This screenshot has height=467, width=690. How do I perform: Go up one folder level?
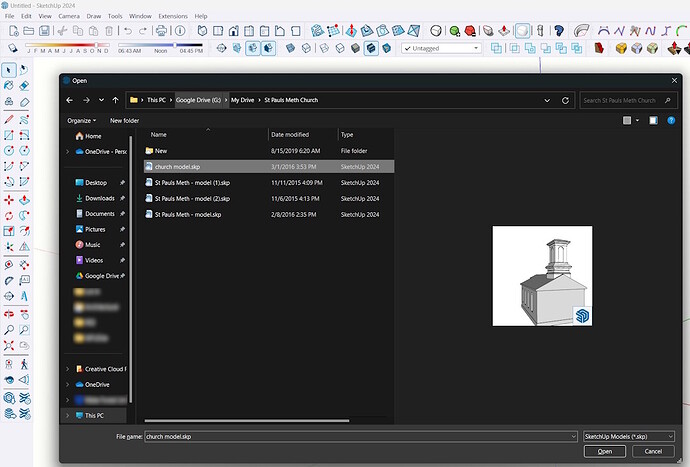click(116, 100)
